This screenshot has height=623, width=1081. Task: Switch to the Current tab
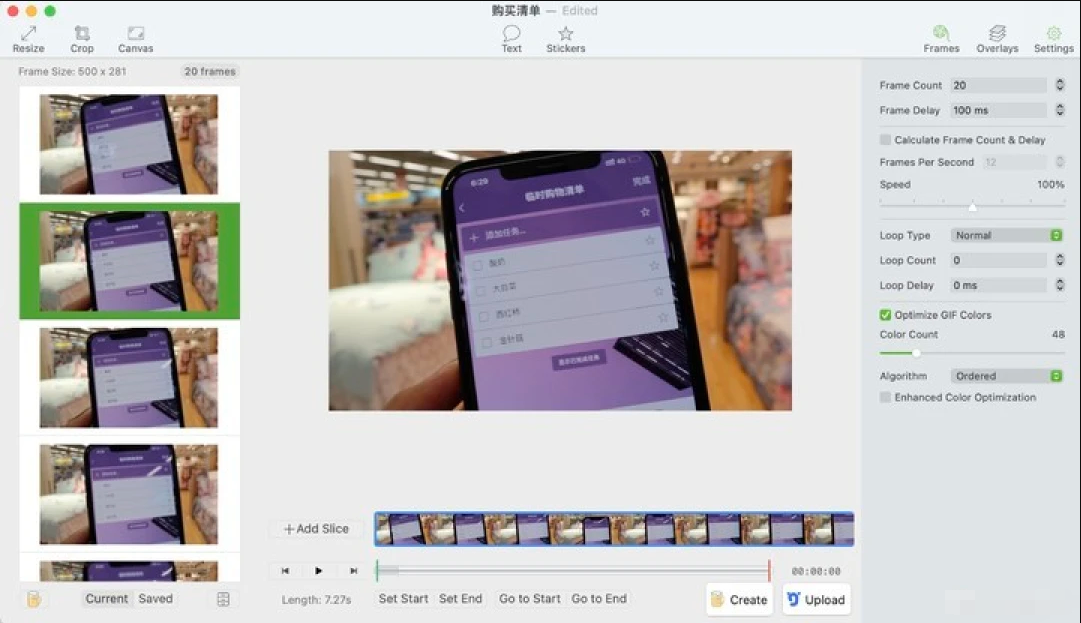coord(106,599)
